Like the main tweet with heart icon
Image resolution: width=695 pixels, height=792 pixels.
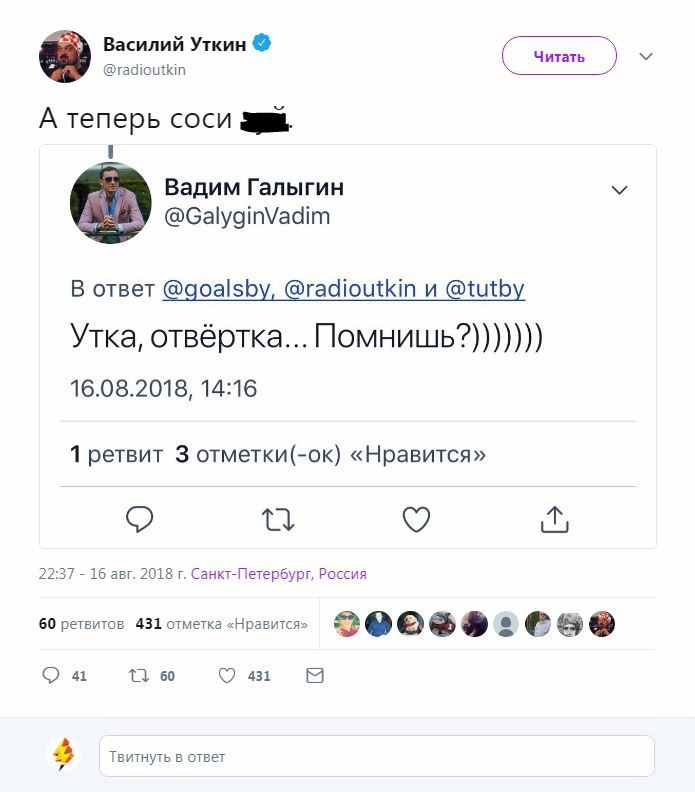click(227, 676)
